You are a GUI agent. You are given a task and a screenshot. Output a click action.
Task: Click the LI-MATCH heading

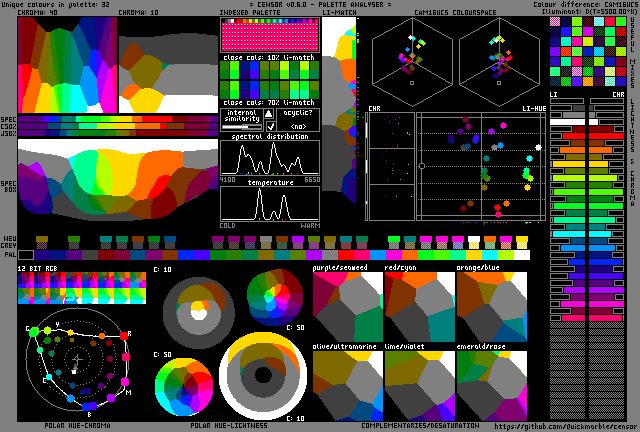pos(339,13)
